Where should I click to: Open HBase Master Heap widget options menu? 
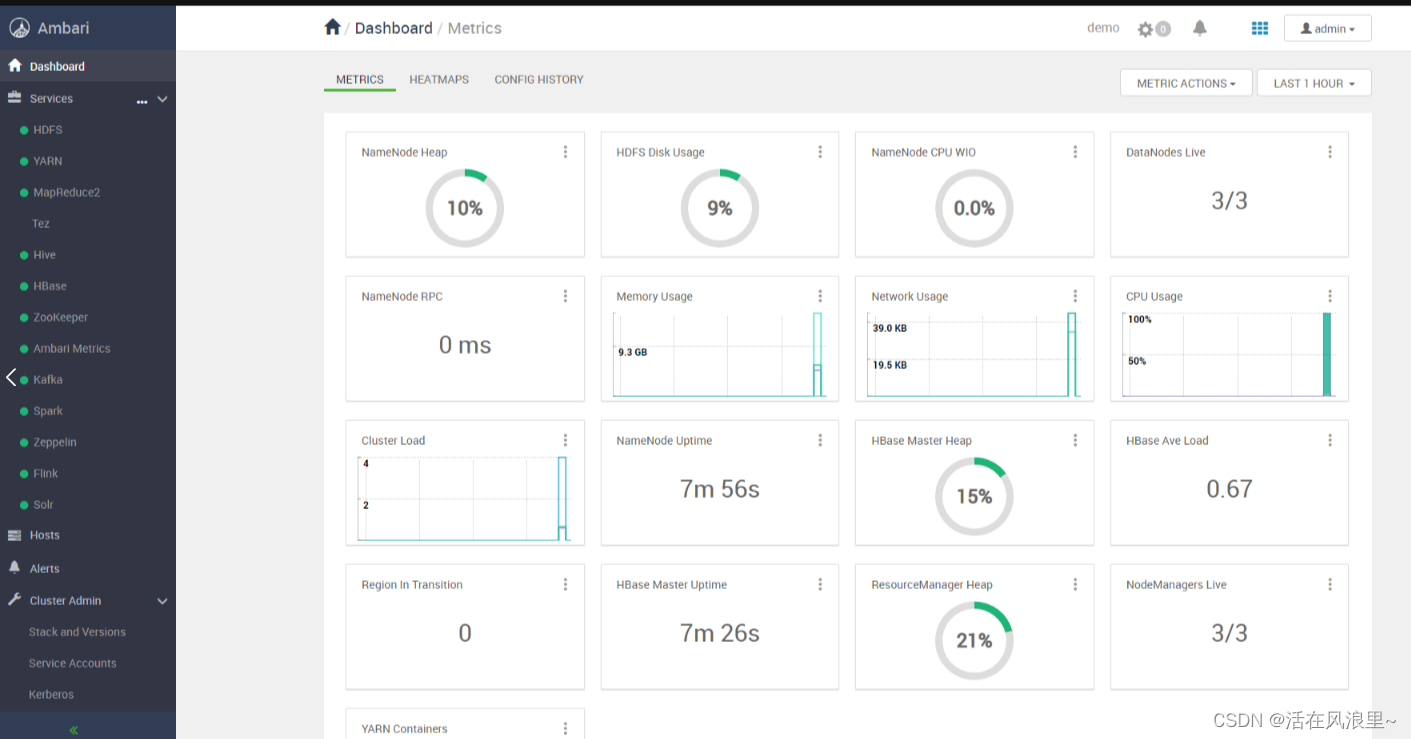pos(1075,440)
